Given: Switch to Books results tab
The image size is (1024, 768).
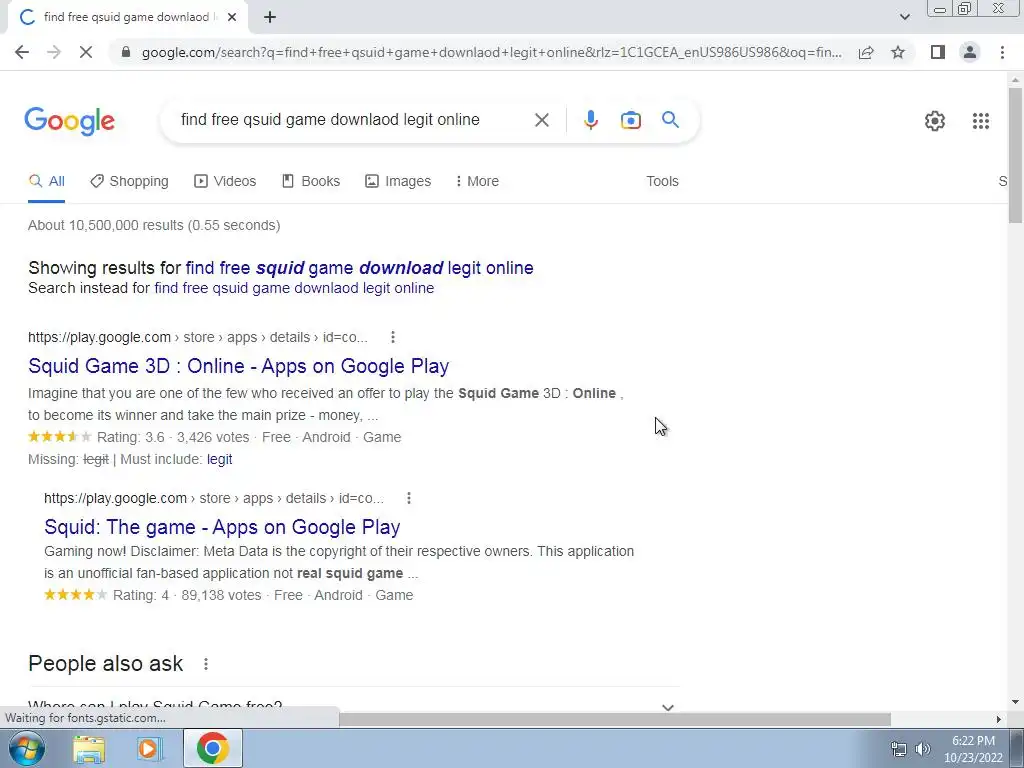Looking at the screenshot, I should [x=311, y=182].
